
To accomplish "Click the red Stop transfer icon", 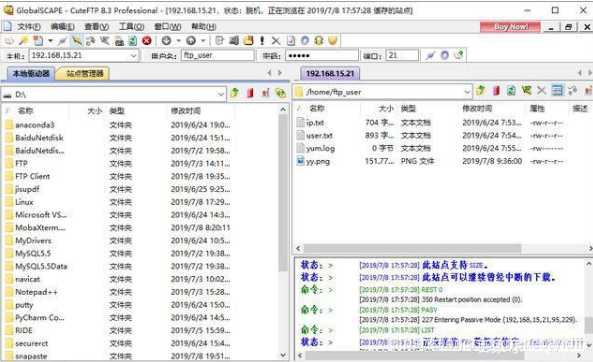I will (147, 40).
